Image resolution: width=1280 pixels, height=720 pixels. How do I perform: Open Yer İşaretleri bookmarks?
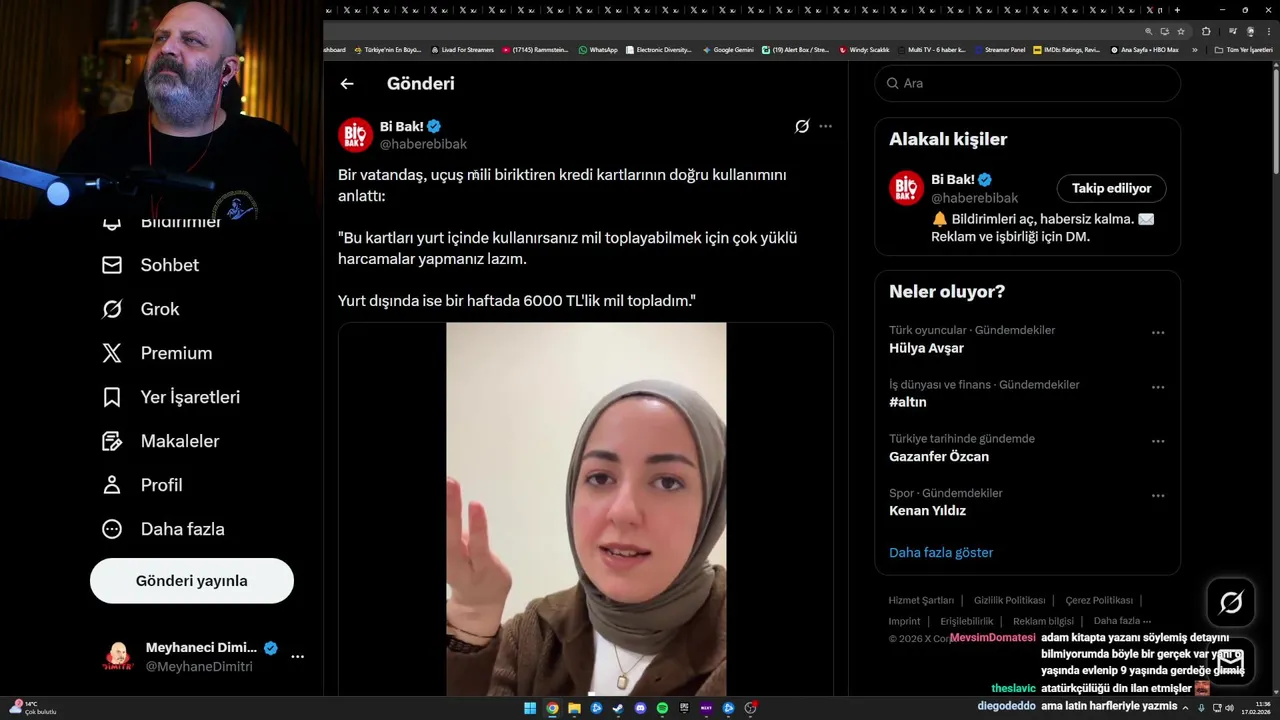pyautogui.click(x=171, y=397)
